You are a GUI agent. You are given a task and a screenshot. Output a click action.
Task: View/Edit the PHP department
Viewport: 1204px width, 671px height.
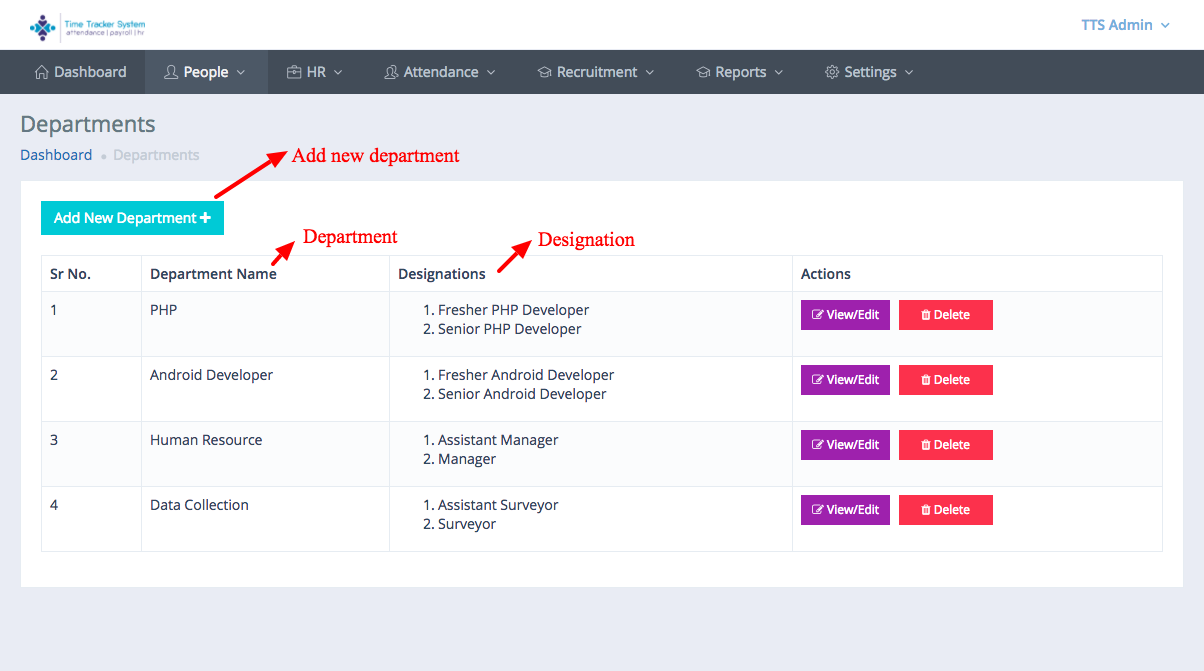point(845,315)
